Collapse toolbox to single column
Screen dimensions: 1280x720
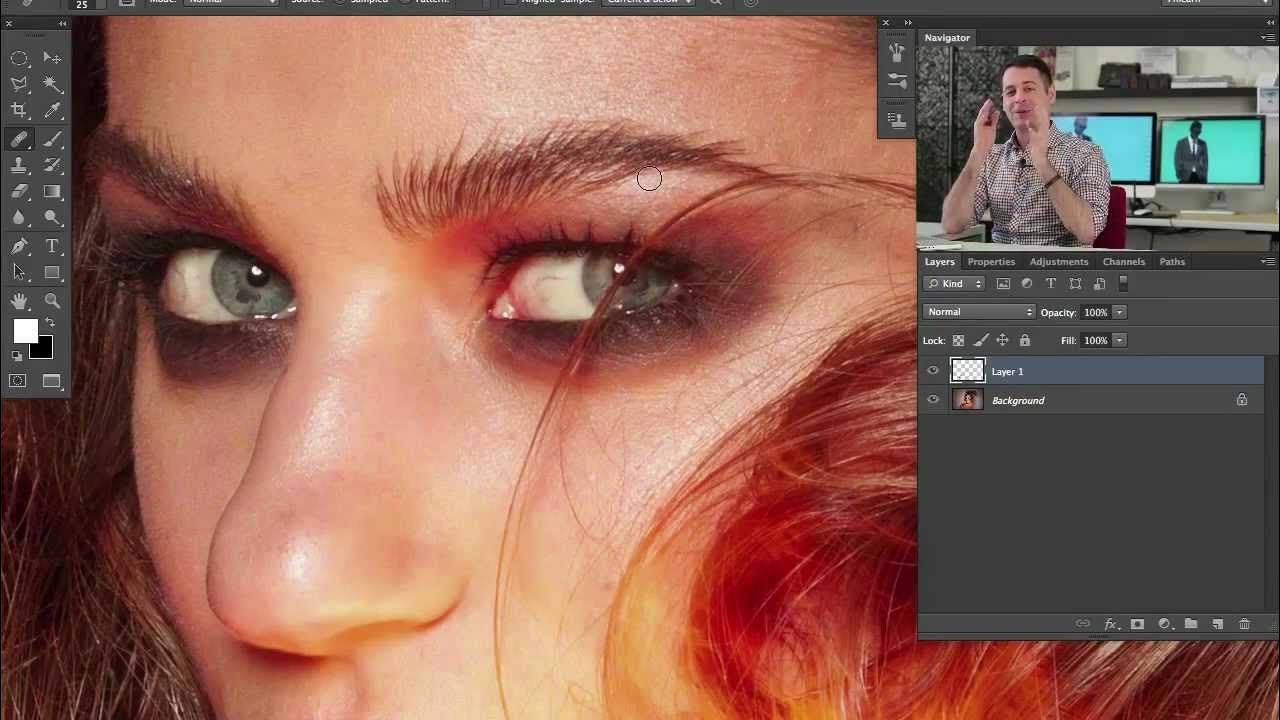63,22
